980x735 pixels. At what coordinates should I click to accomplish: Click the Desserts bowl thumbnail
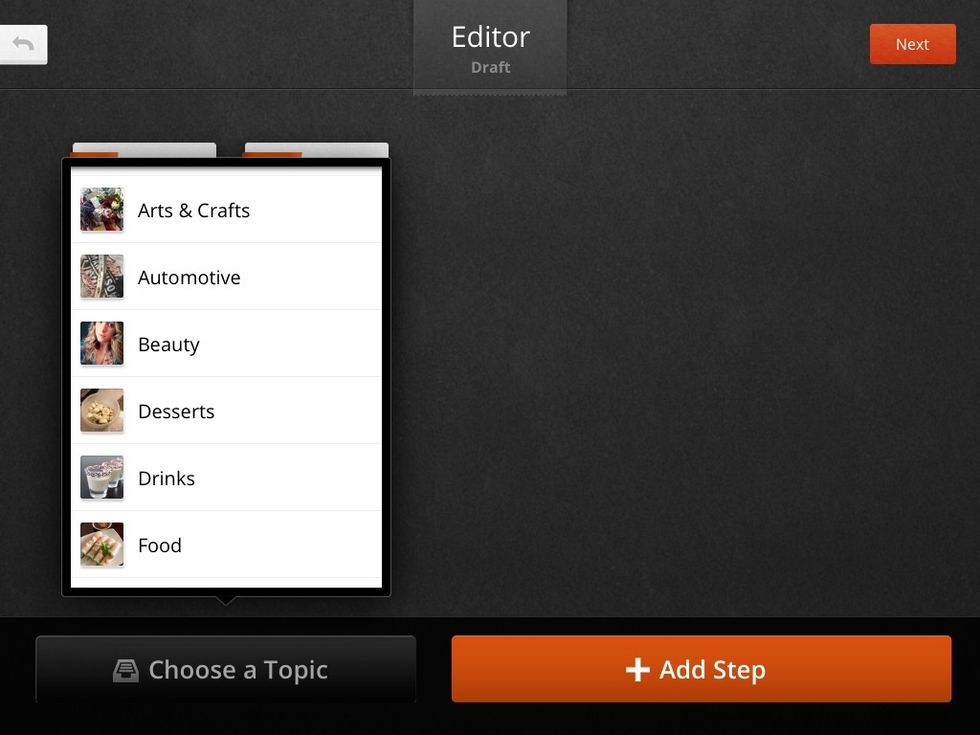pos(102,410)
